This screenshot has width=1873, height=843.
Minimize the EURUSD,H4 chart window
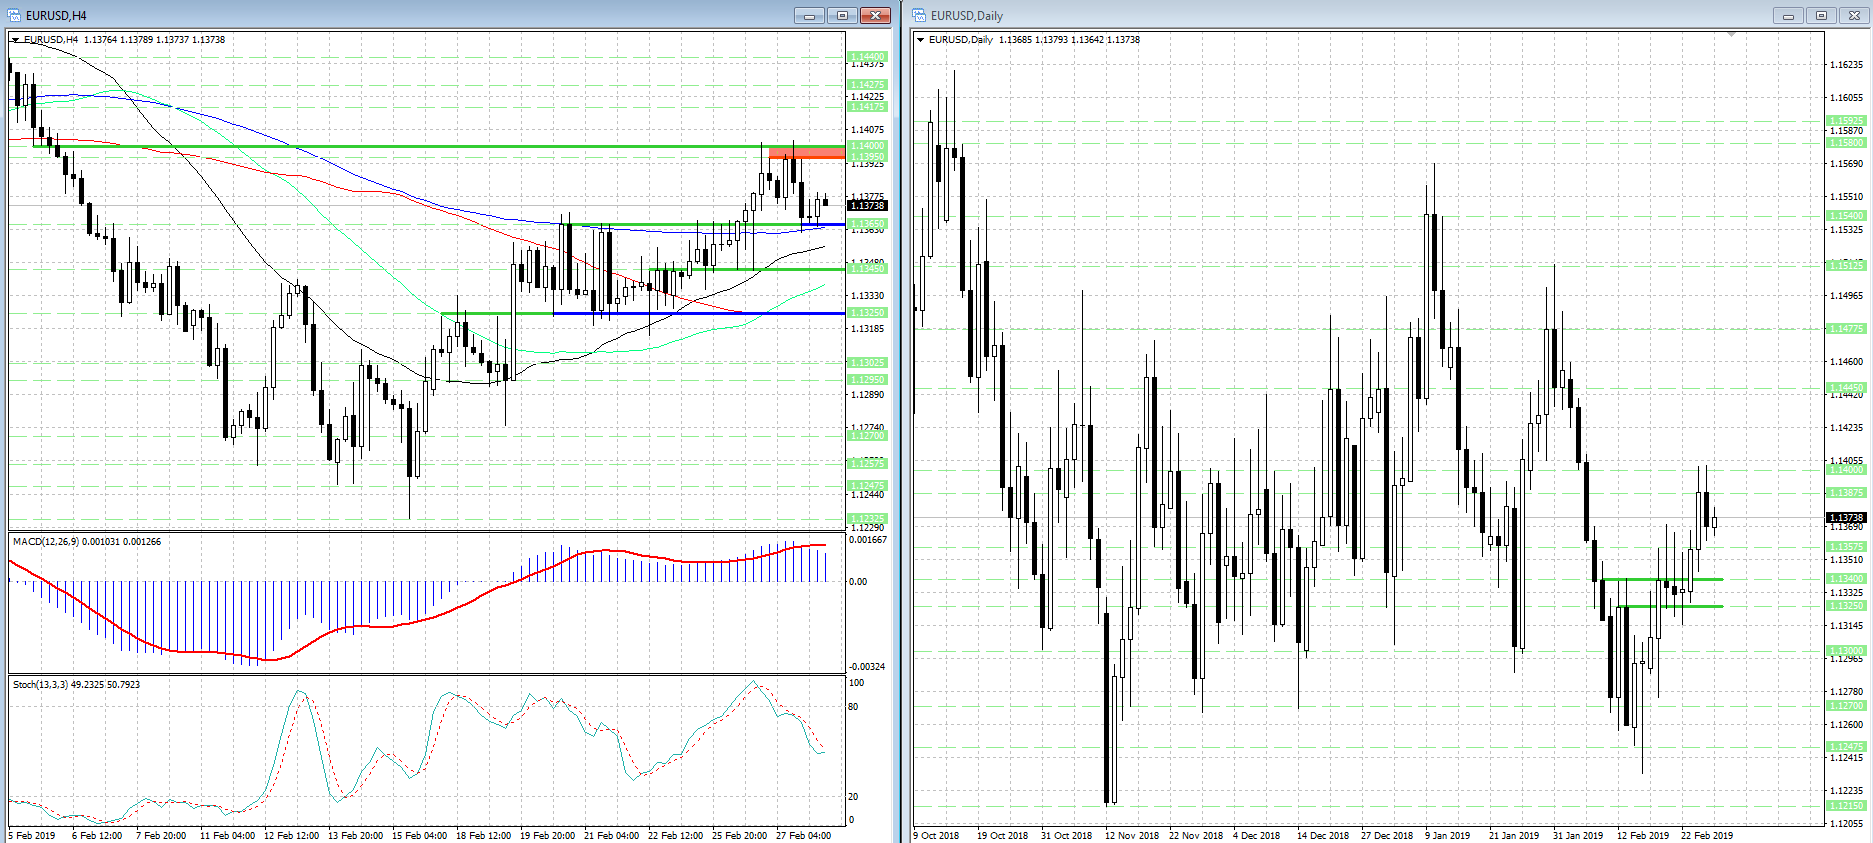coord(809,15)
